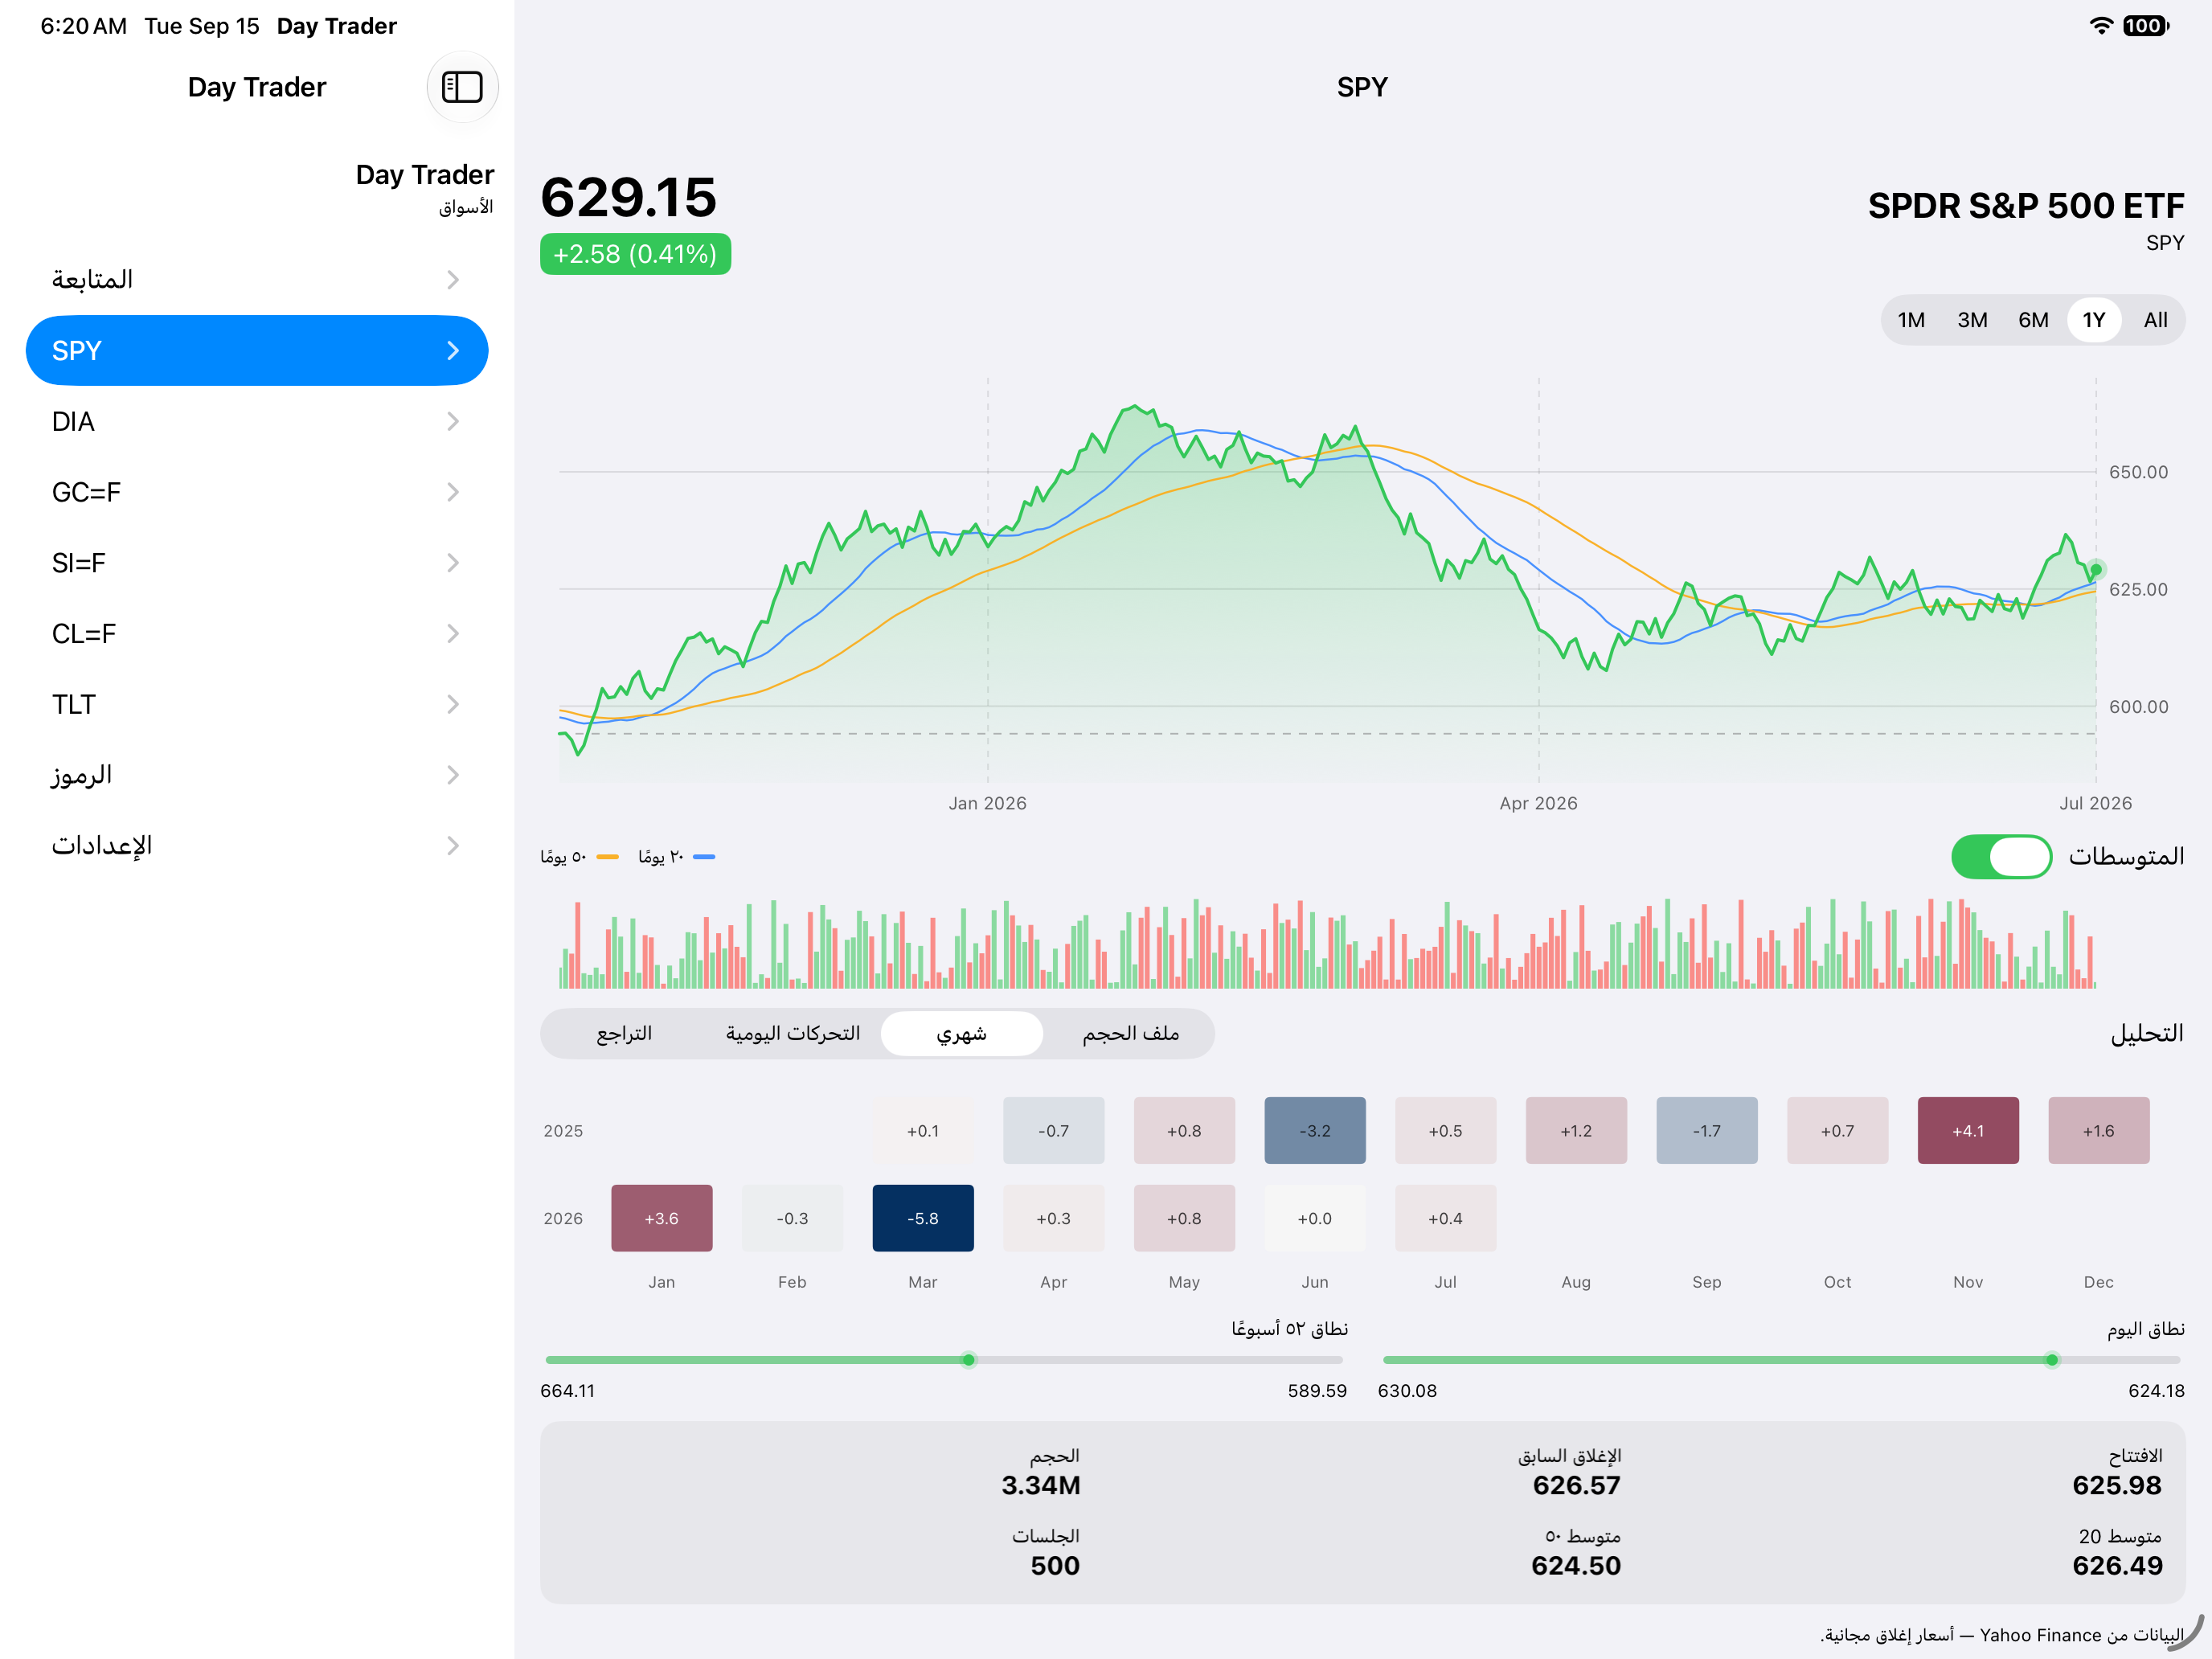Turn off the المتوسطات moving averages switch

point(2001,857)
